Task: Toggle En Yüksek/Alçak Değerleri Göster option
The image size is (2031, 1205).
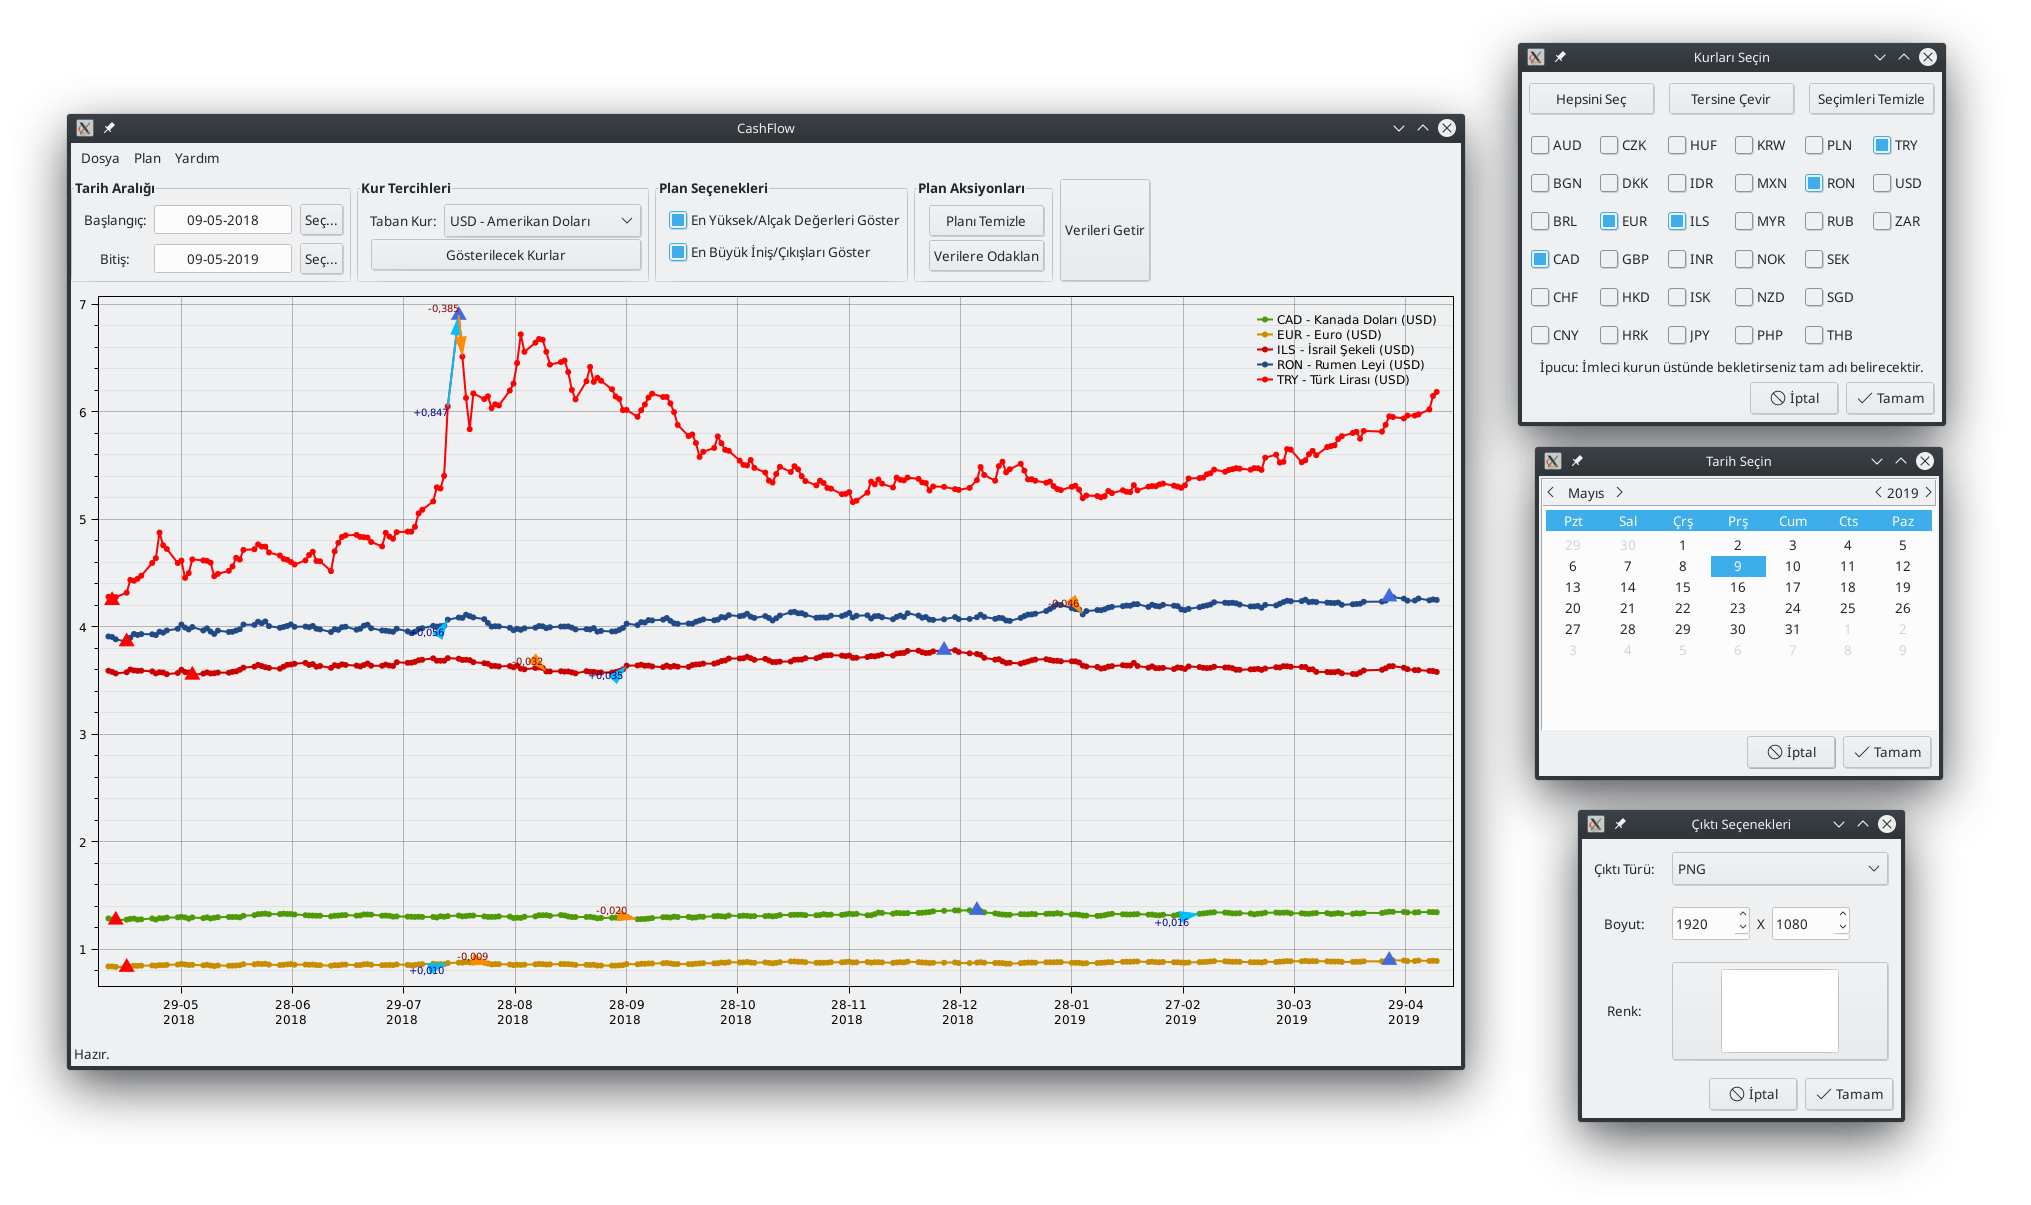Action: click(679, 220)
